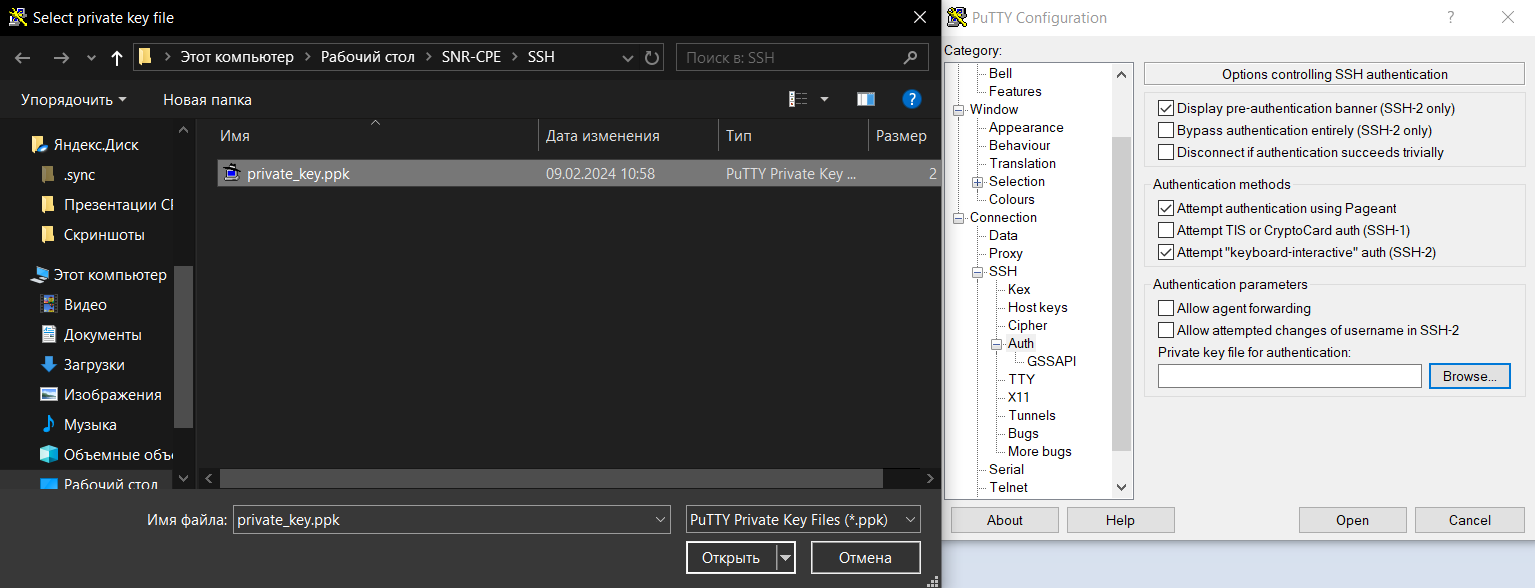Select Tunnels in the category tree
This screenshot has width=1535, height=588.
1031,415
